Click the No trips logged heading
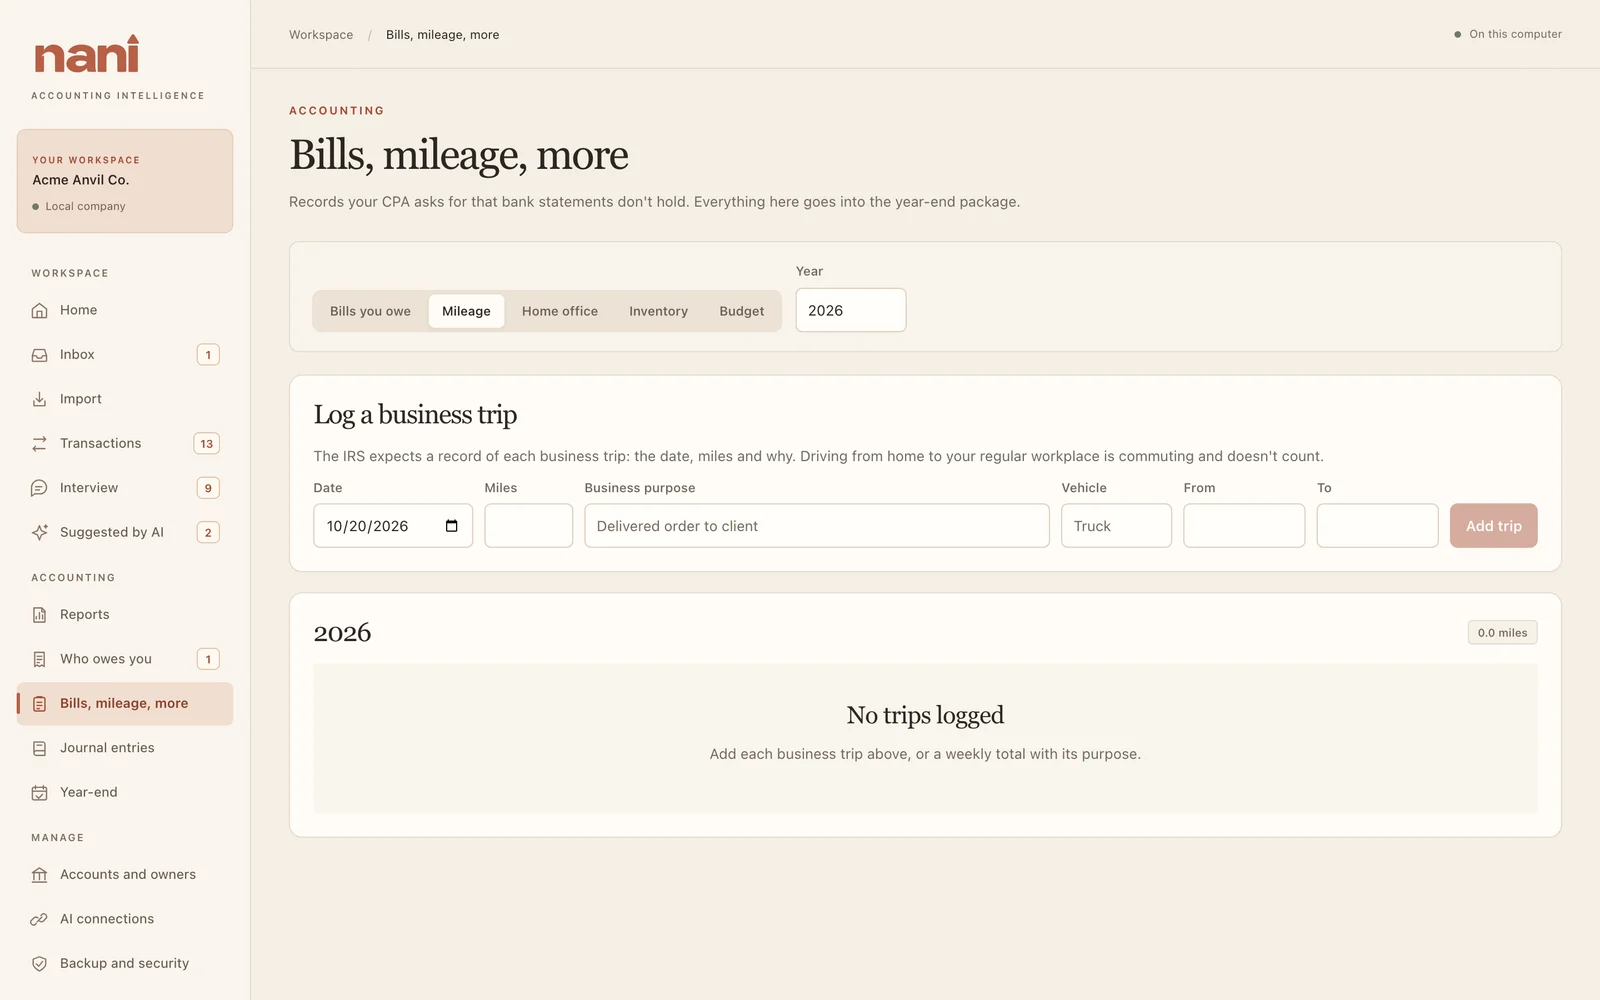 925,715
